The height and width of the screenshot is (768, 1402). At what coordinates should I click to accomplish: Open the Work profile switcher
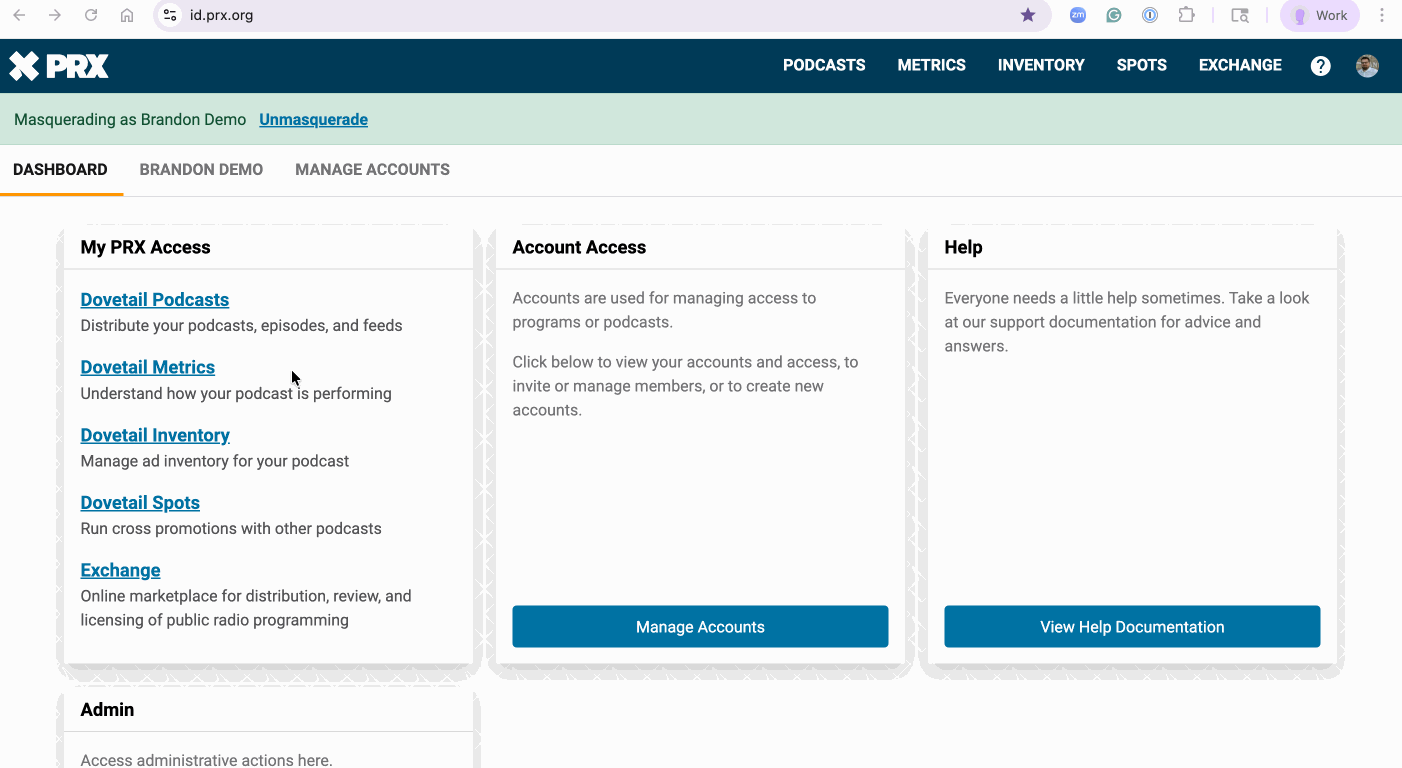pos(1319,15)
